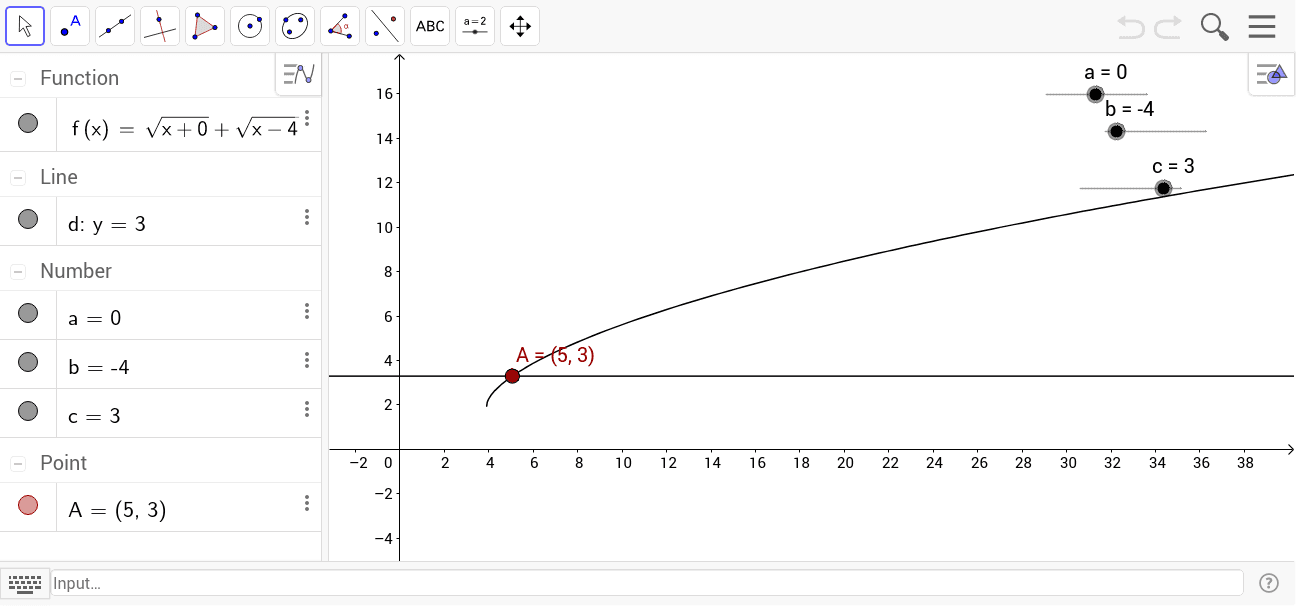Open the Graphics view style bar
This screenshot has width=1296, height=606.
tap(1272, 74)
